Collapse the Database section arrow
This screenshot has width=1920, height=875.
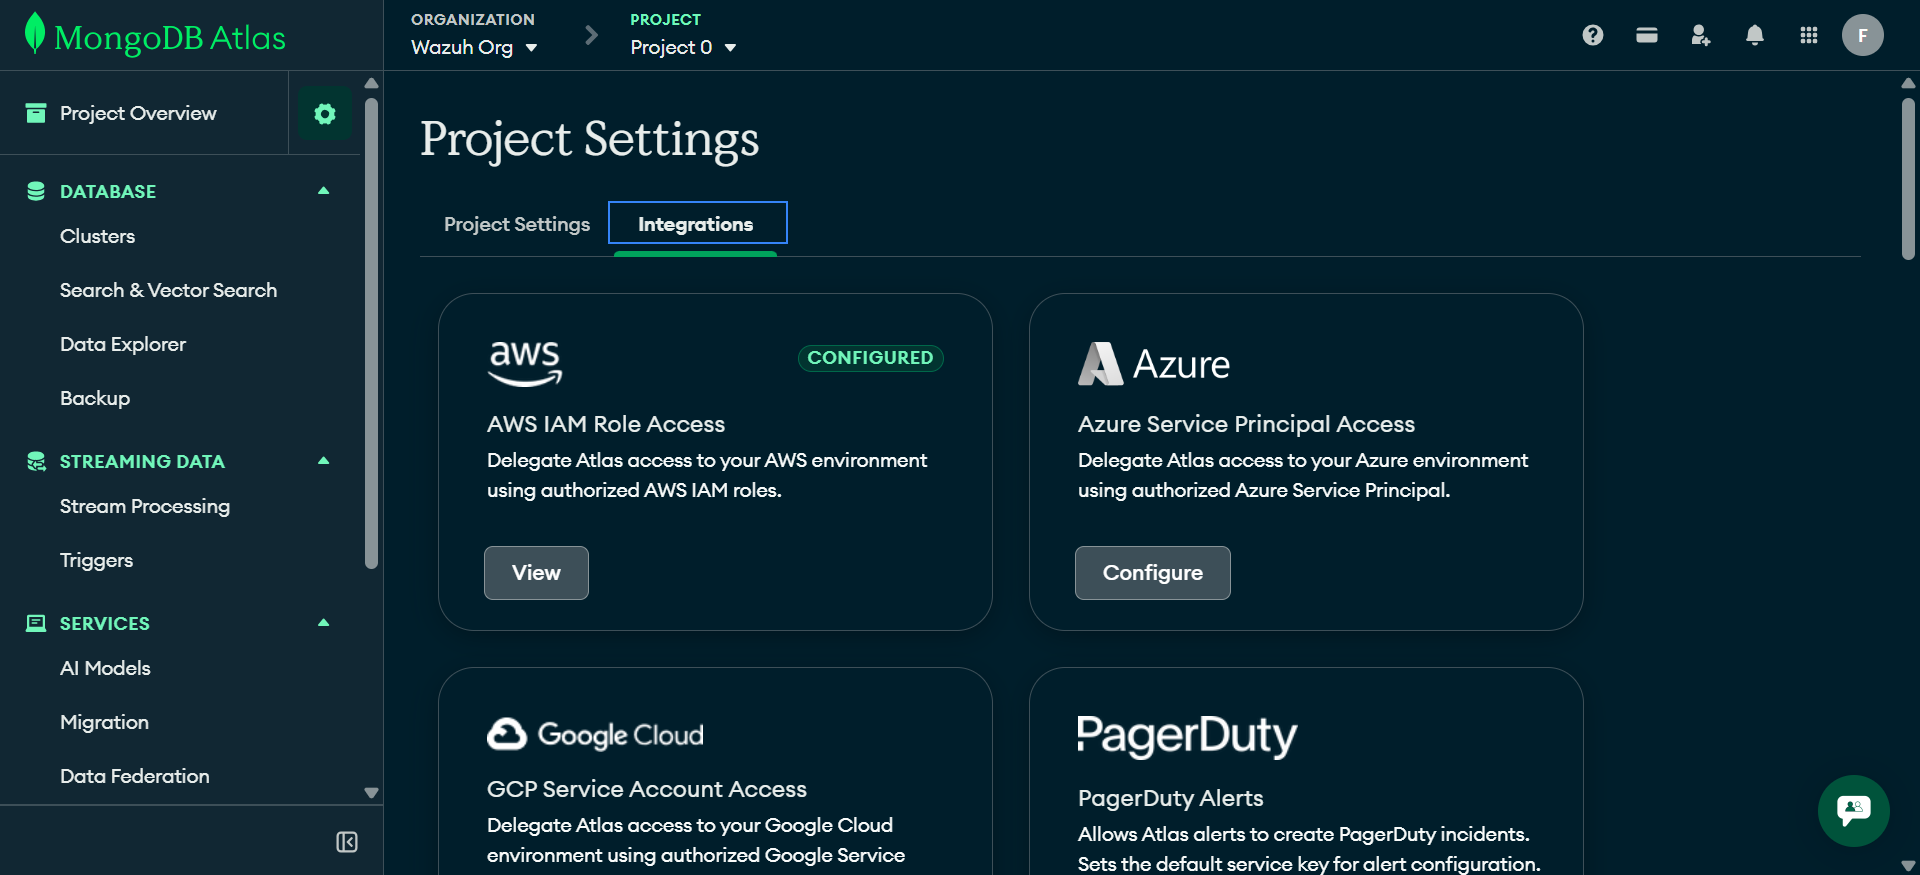coord(323,191)
